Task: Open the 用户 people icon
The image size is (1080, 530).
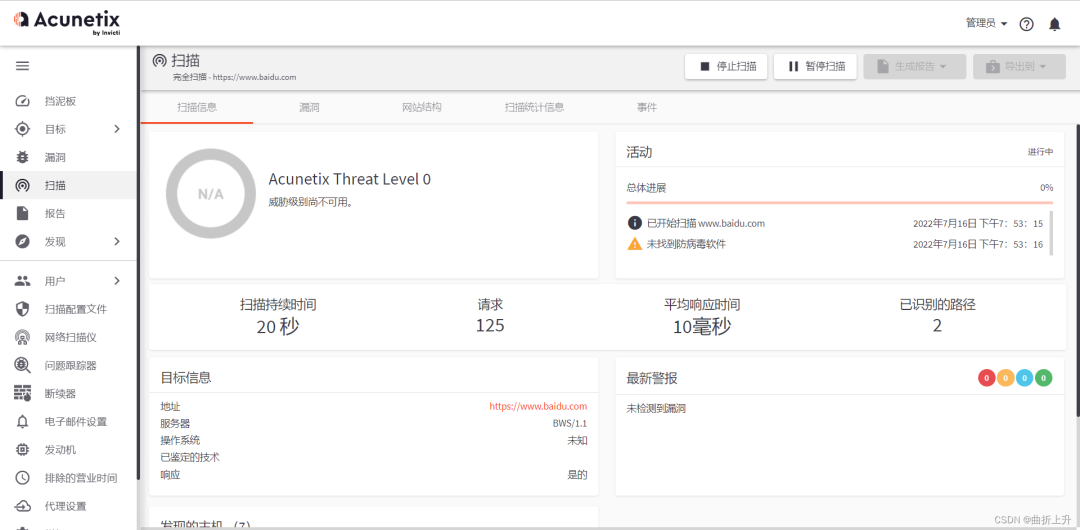Action: point(23,281)
